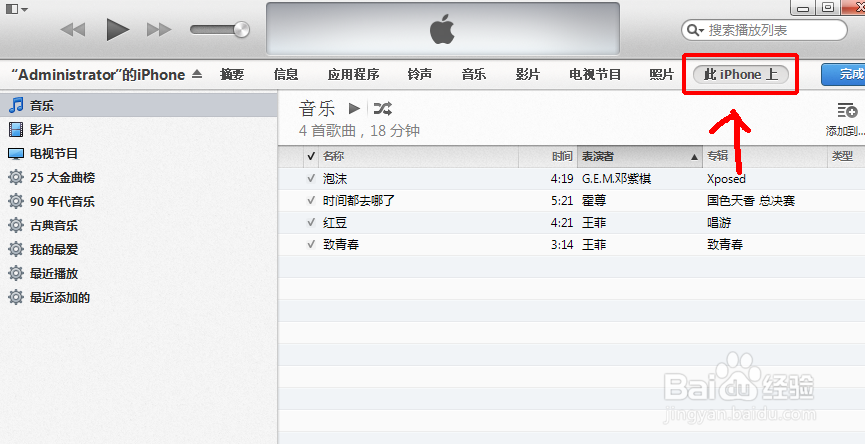
Task: Sort by the 专辑 column header
Action: tap(765, 157)
